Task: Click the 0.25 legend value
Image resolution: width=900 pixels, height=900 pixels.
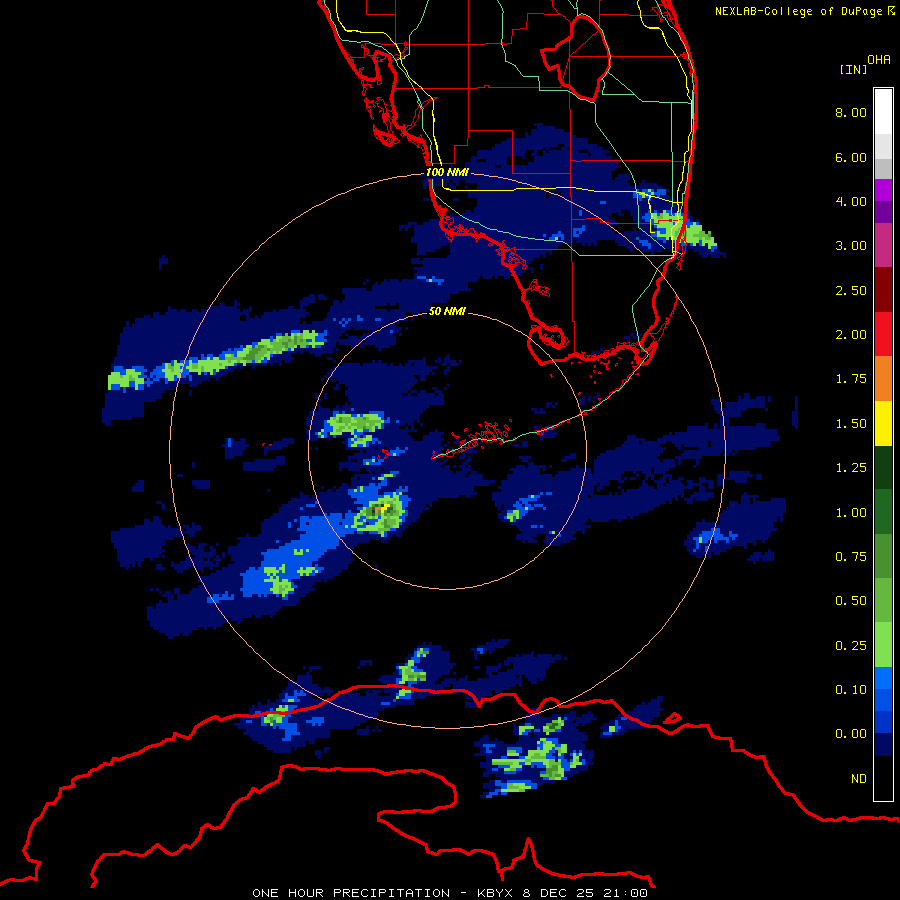Action: click(x=851, y=646)
